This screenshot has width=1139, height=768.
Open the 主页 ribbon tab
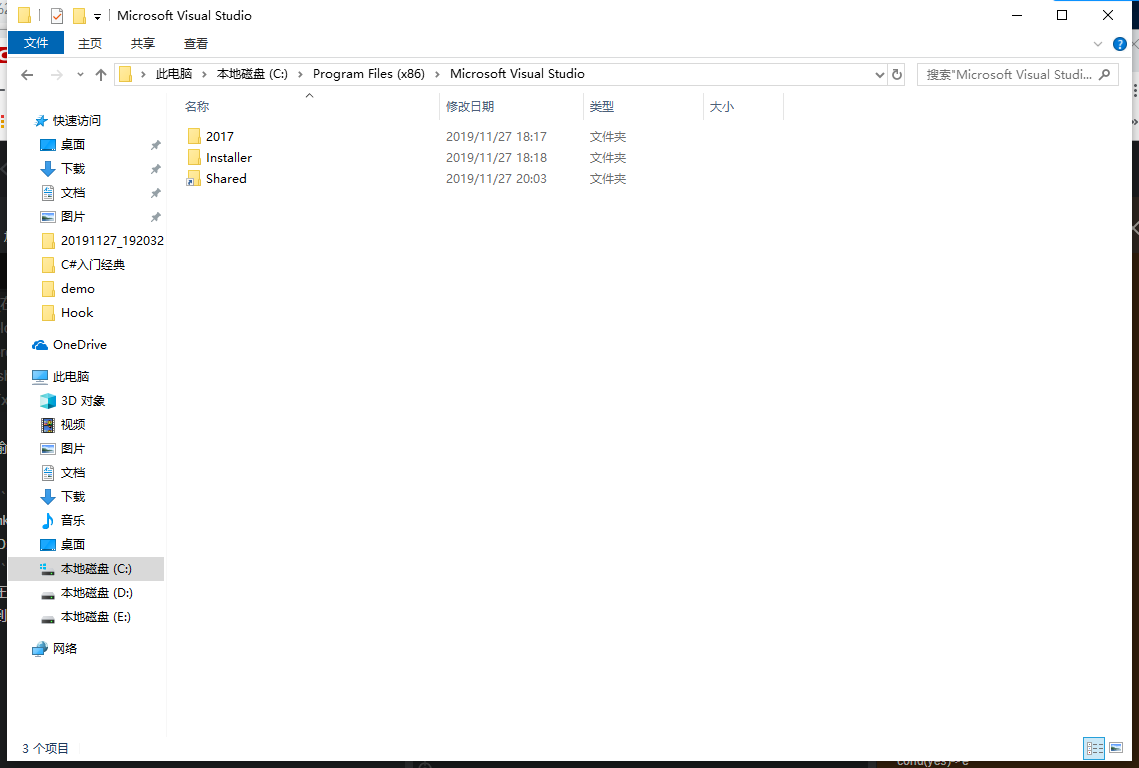(x=90, y=44)
